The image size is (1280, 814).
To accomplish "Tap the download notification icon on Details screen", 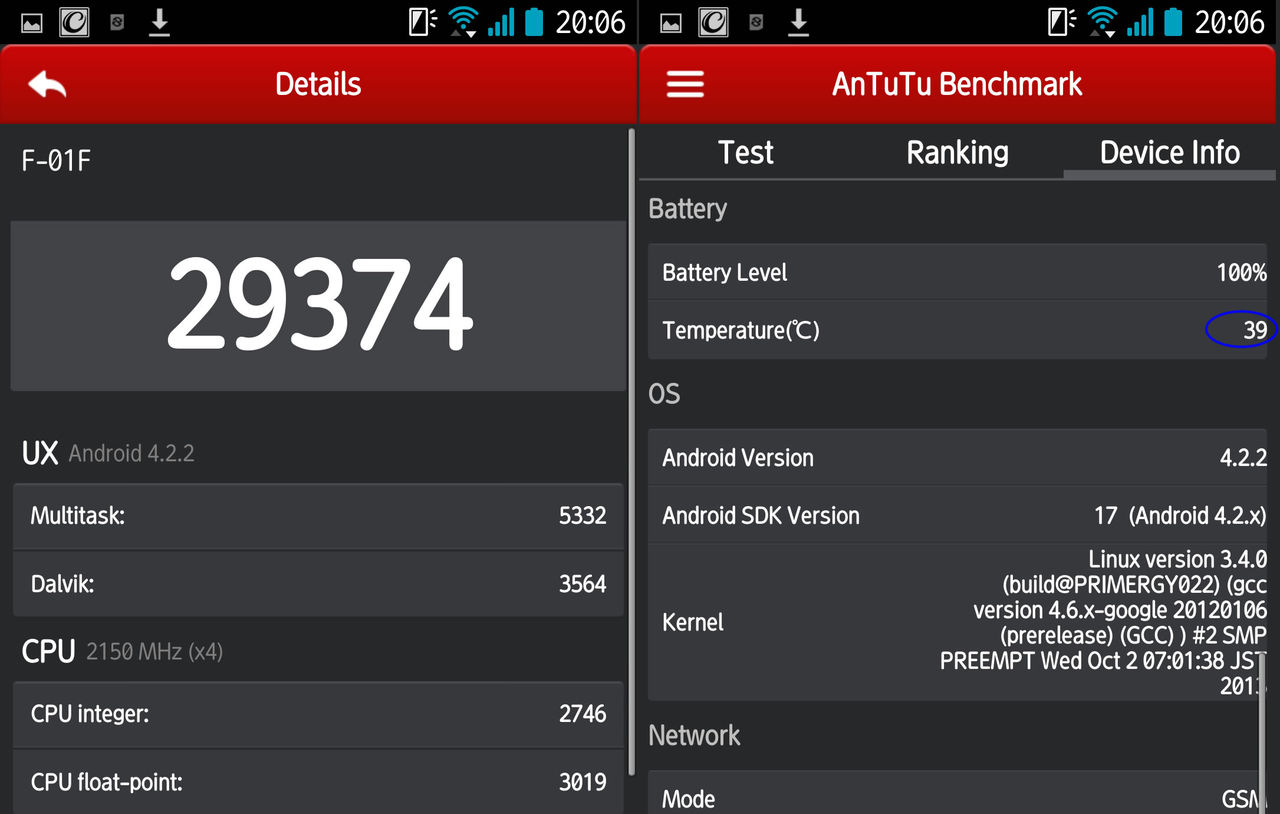I will pyautogui.click(x=159, y=22).
